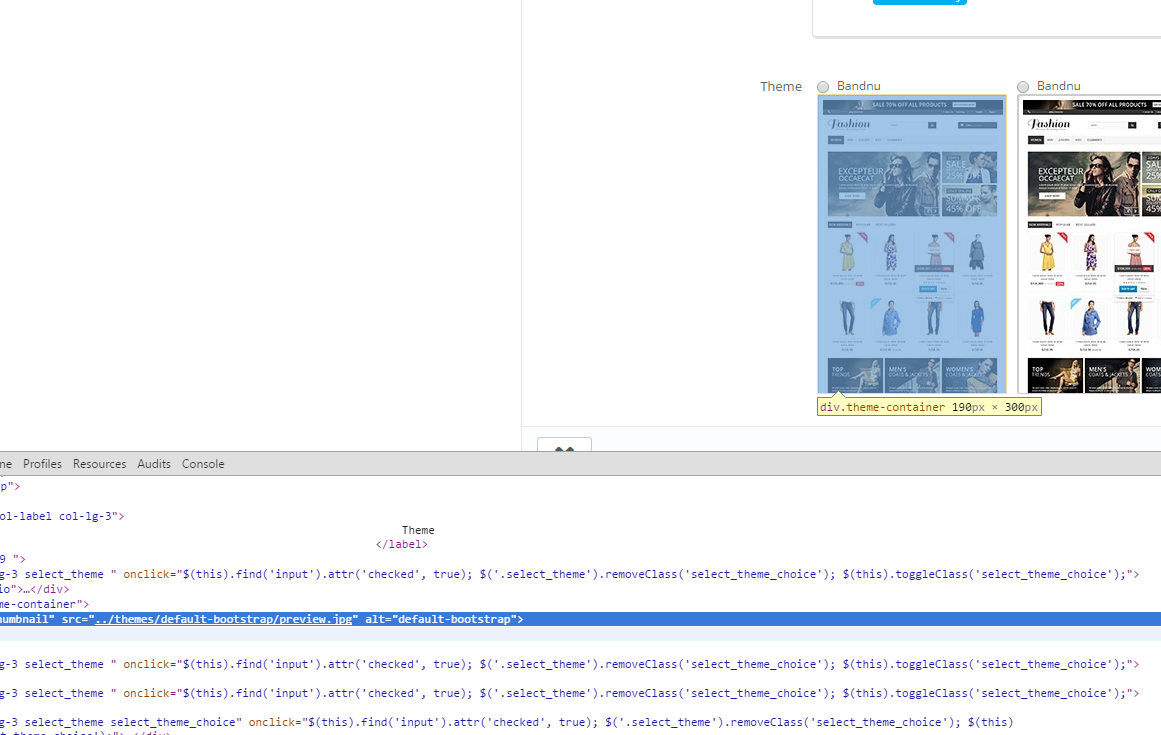Select the second Bandnu theme radio button
The width and height of the screenshot is (1161, 735).
1023,87
